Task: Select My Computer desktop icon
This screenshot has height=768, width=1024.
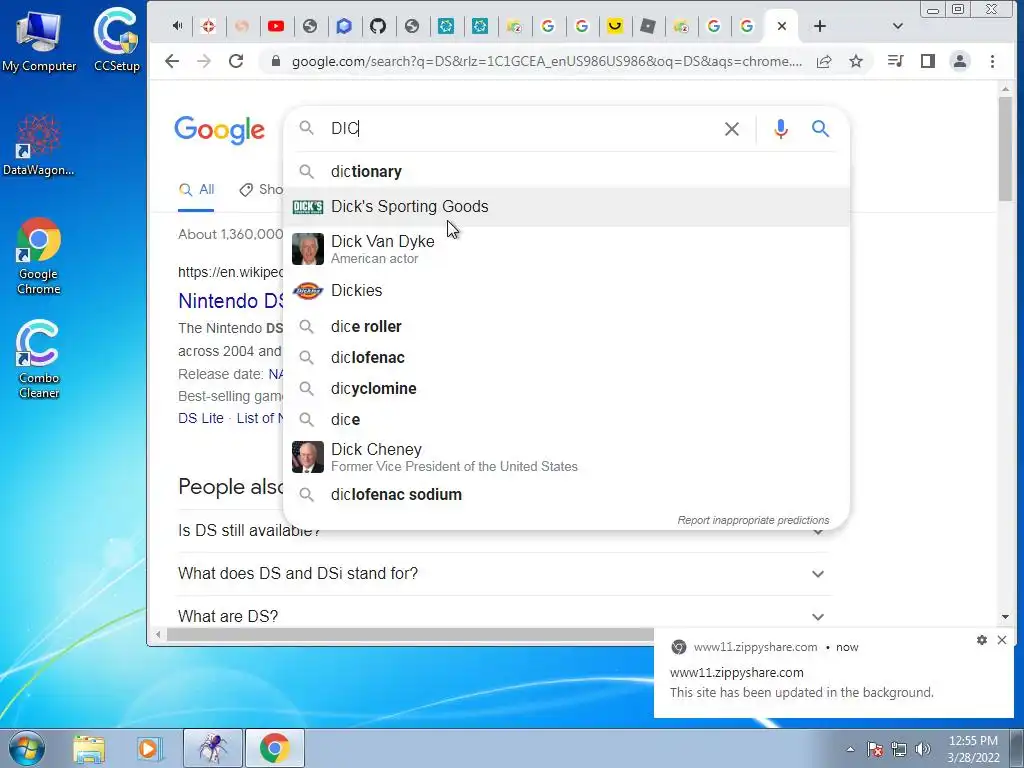Action: coord(39,40)
